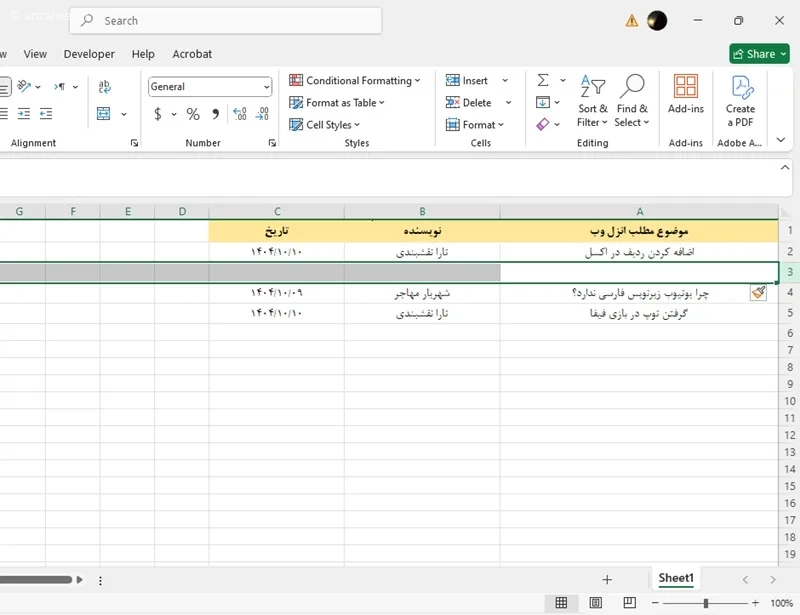Click the Decrease Indent icon
Screen dimensions: 800x615
coord(46,113)
